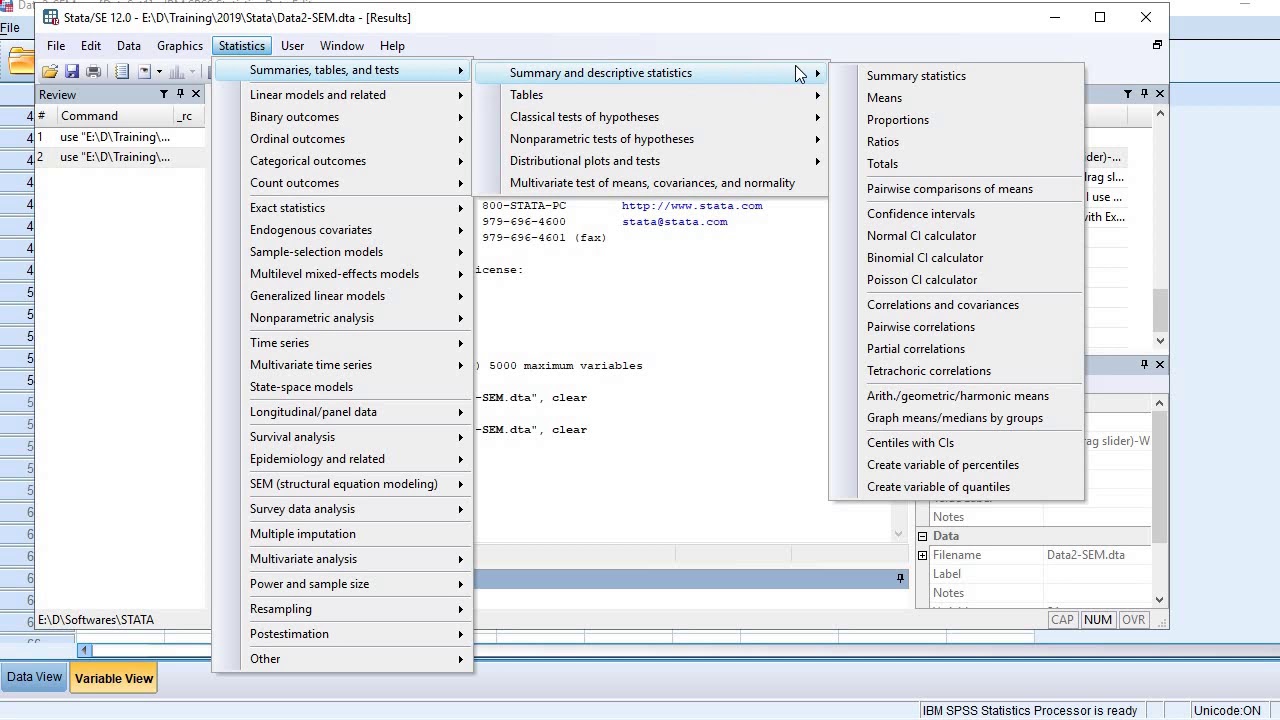This screenshot has height=720, width=1280.
Task: Open Binary outcomes submenu
Action: pos(343,117)
